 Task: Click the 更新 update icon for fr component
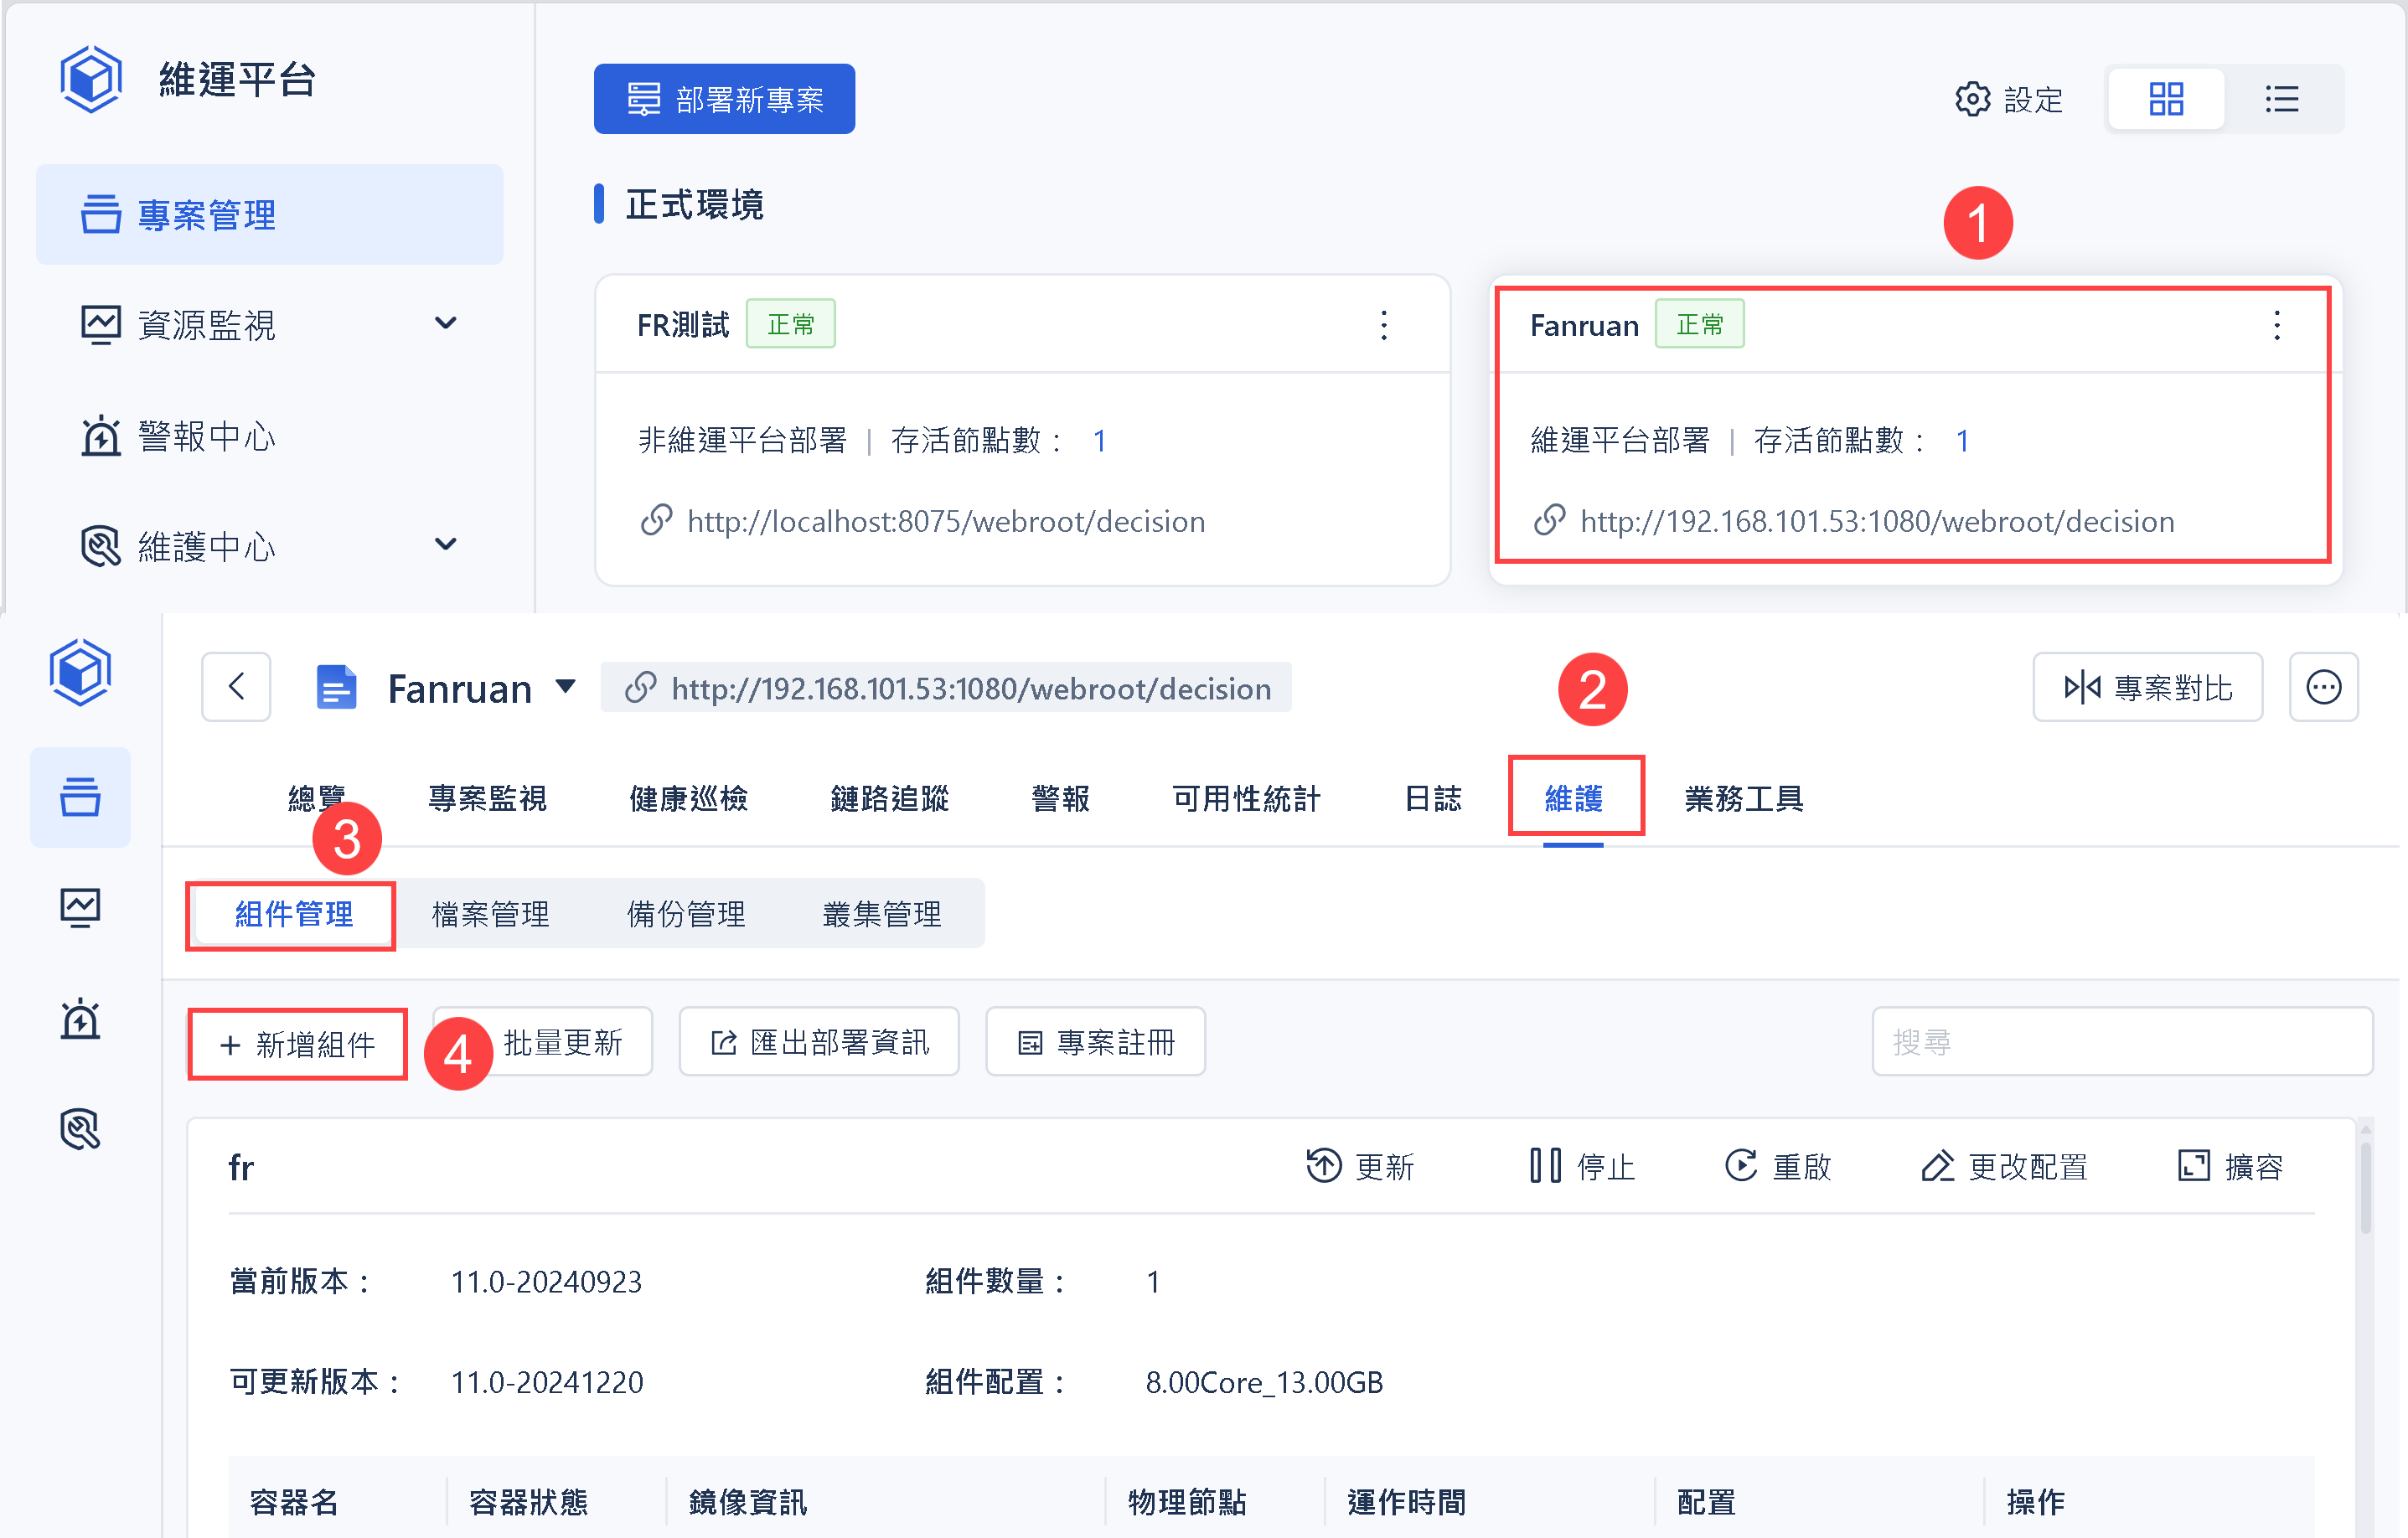pos(1323,1166)
